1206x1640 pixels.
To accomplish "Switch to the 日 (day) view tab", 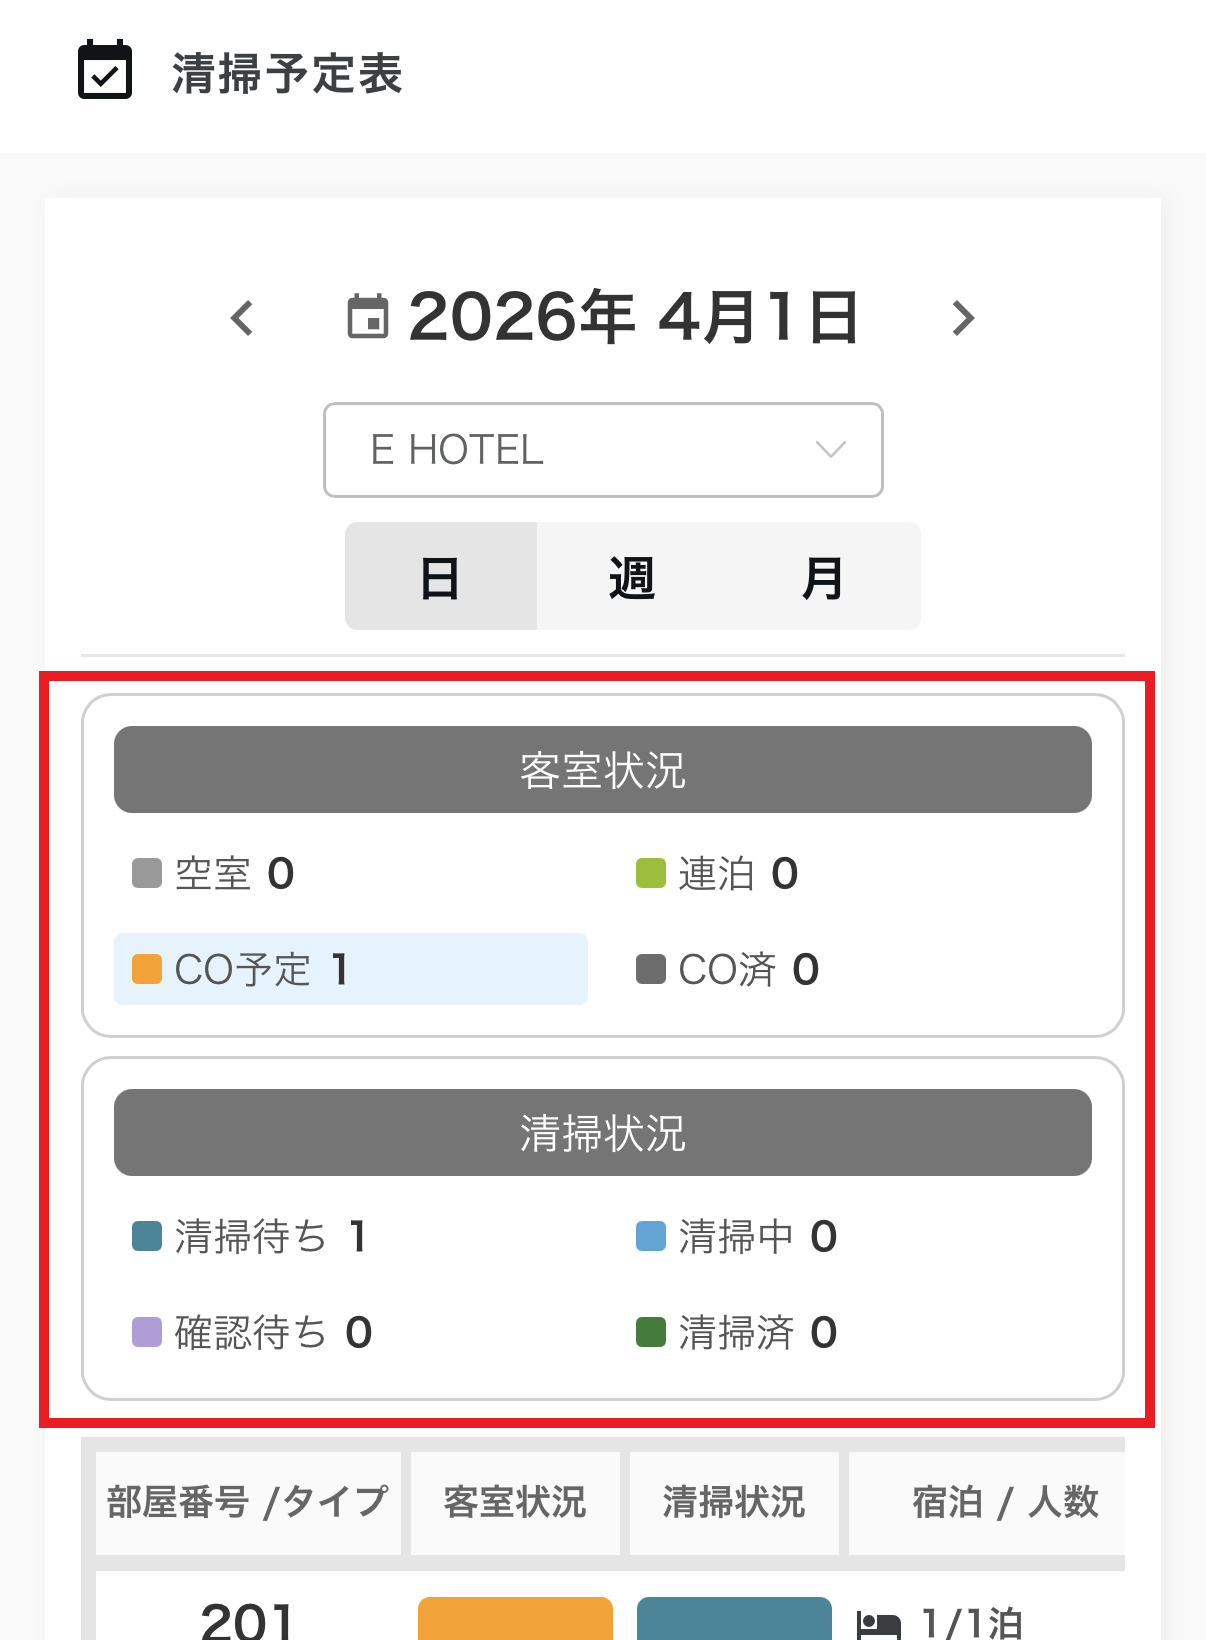I will (440, 577).
